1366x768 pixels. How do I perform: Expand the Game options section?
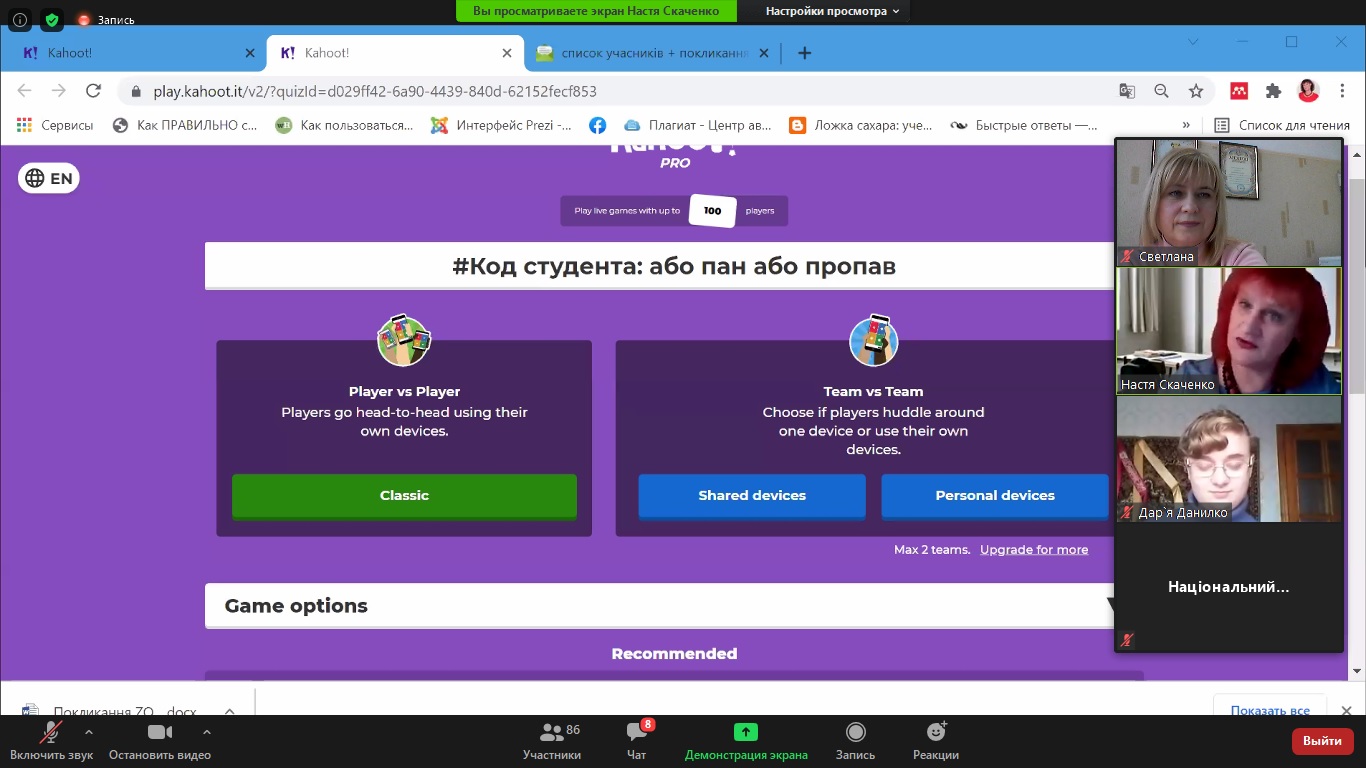[659, 606]
